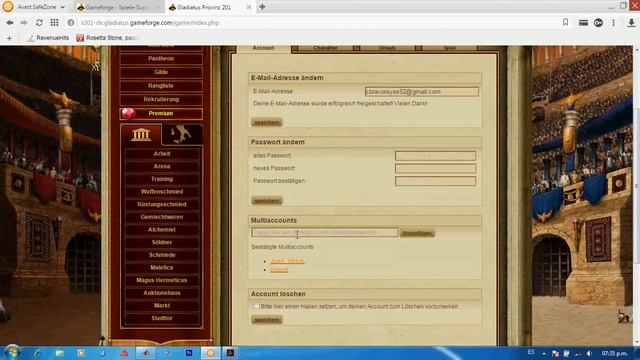Go back to the previous page
640x360 pixels.
click(x=10, y=23)
